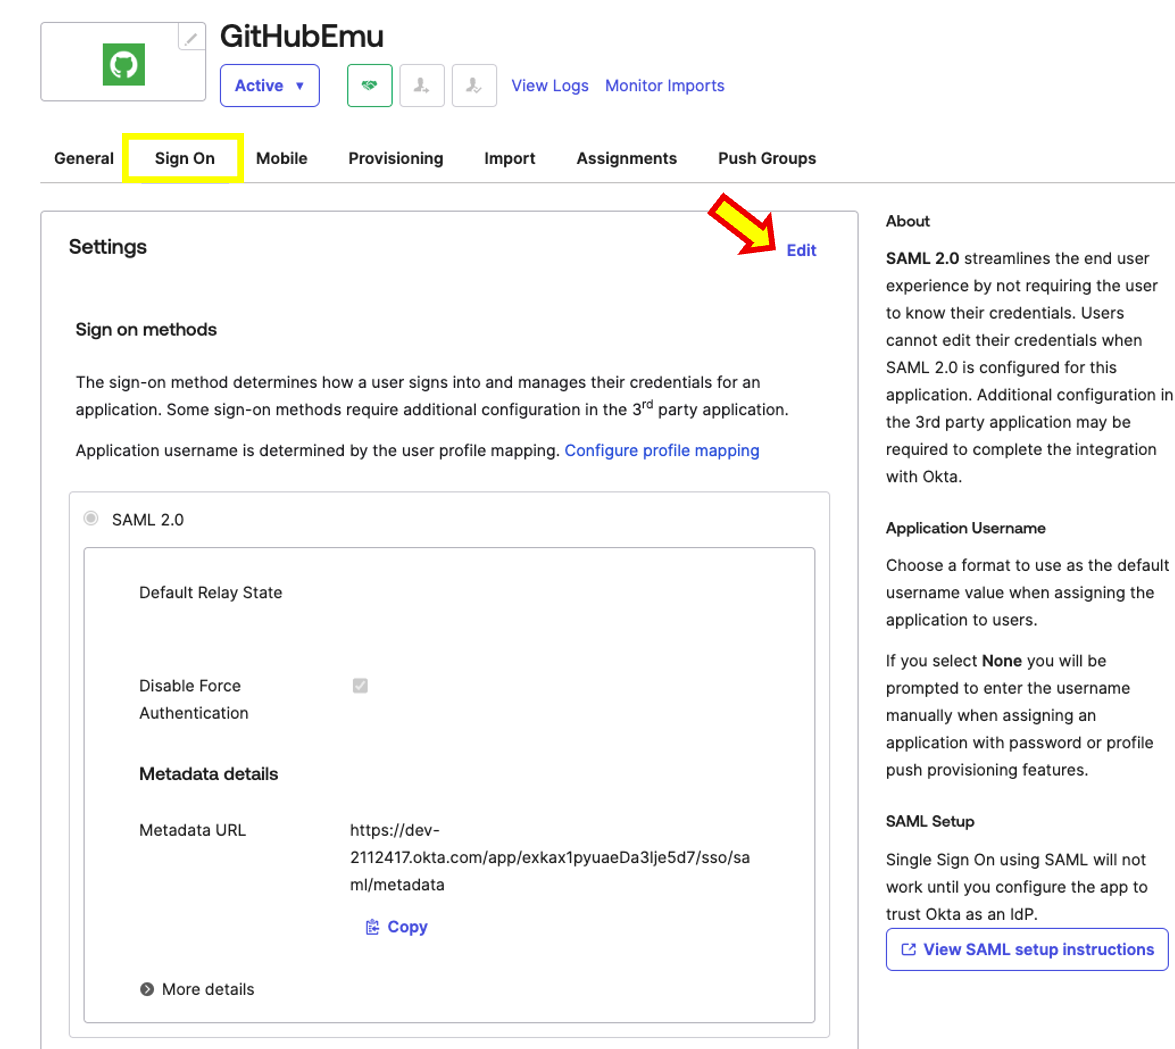Select the SAML 2.0 radio button
The height and width of the screenshot is (1049, 1175).
tap(91, 519)
